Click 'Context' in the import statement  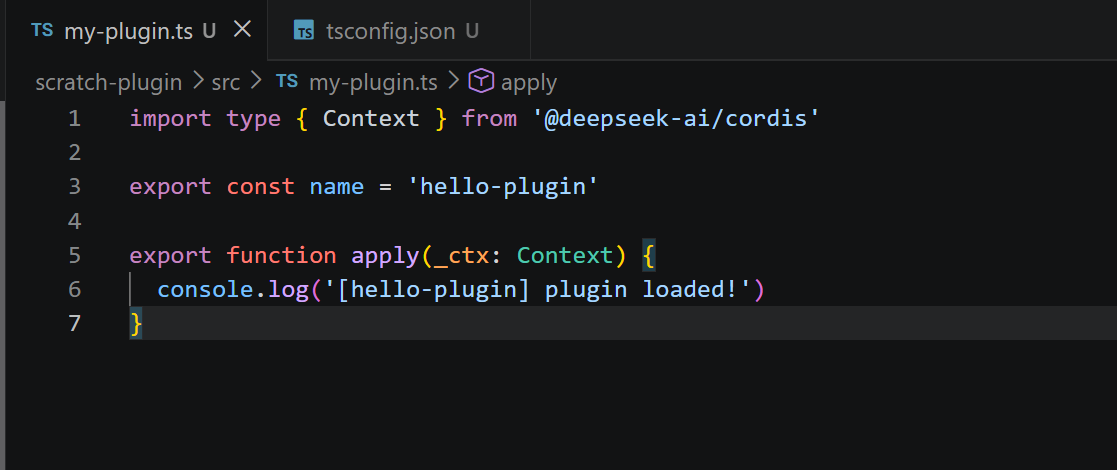pyautogui.click(x=371, y=118)
